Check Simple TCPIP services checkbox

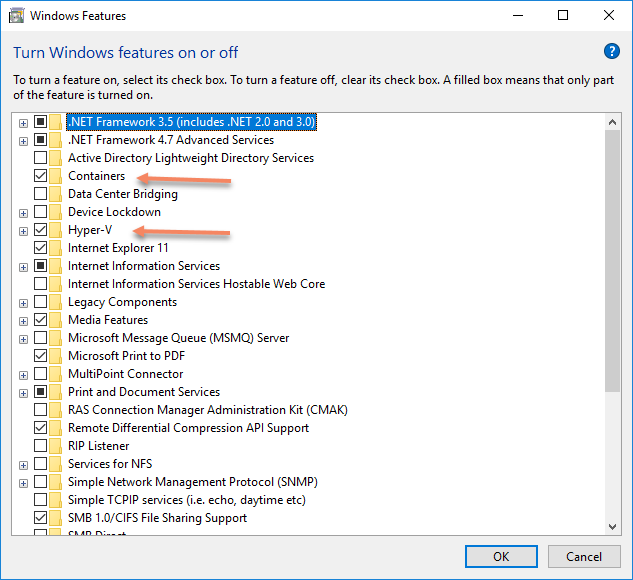40,500
